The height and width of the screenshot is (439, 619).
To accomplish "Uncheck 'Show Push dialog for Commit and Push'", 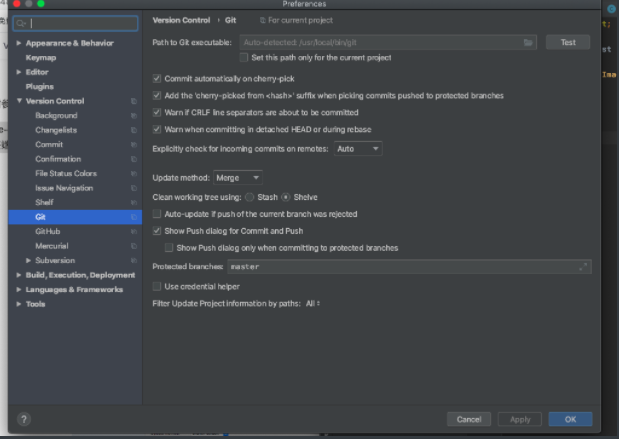I will pyautogui.click(x=157, y=231).
